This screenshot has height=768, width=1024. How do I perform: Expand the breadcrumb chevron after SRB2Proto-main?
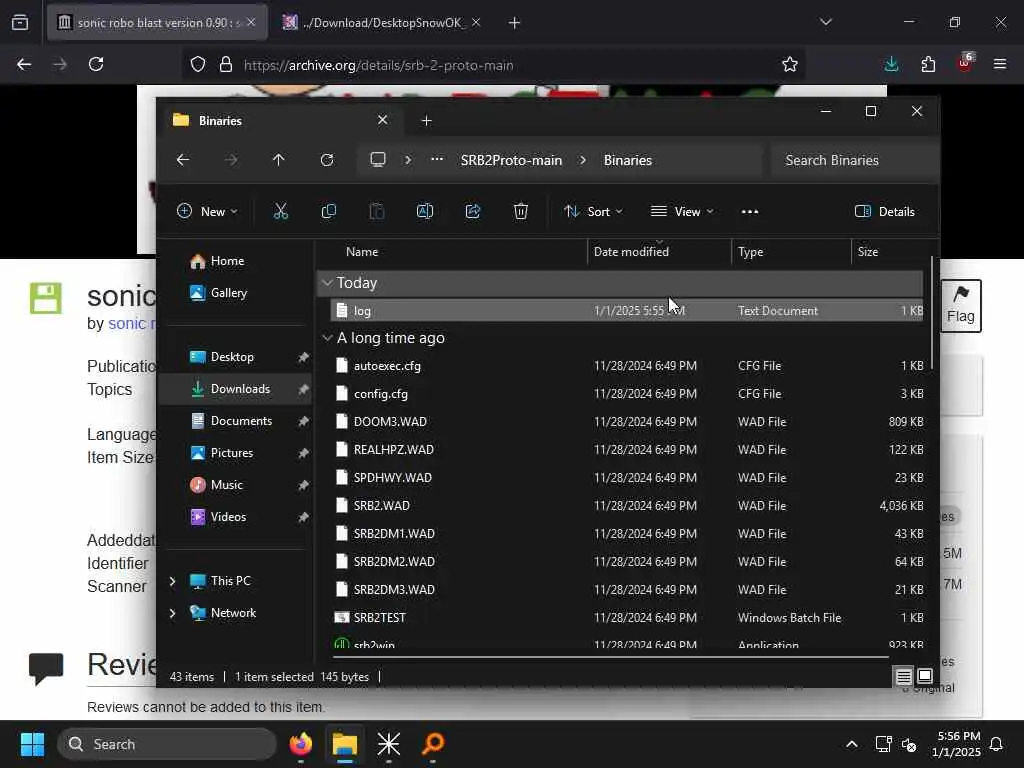[x=583, y=160]
